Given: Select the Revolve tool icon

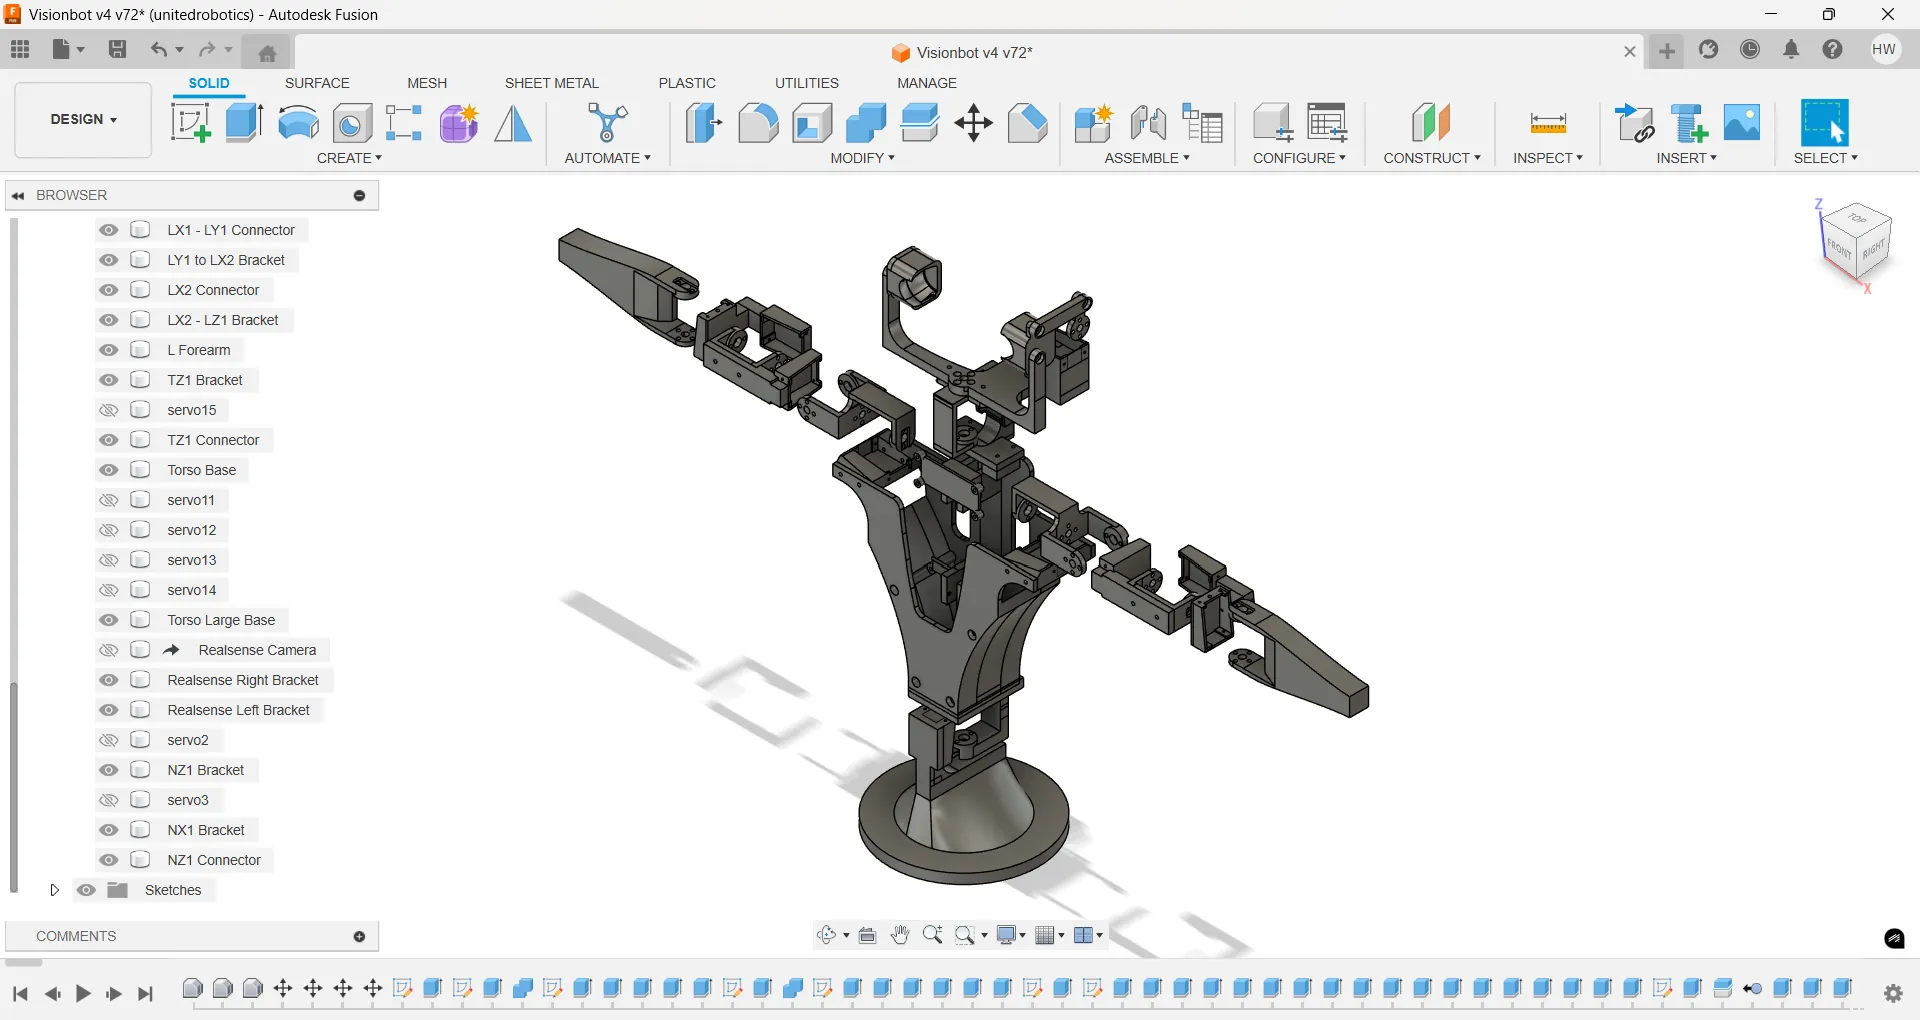Looking at the screenshot, I should click(298, 123).
